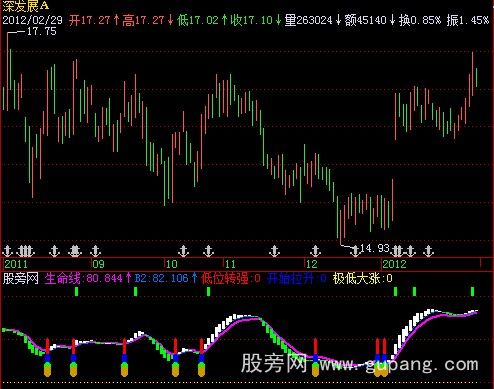
Task: Click the 14.93 lowest price label
Action: click(x=375, y=248)
